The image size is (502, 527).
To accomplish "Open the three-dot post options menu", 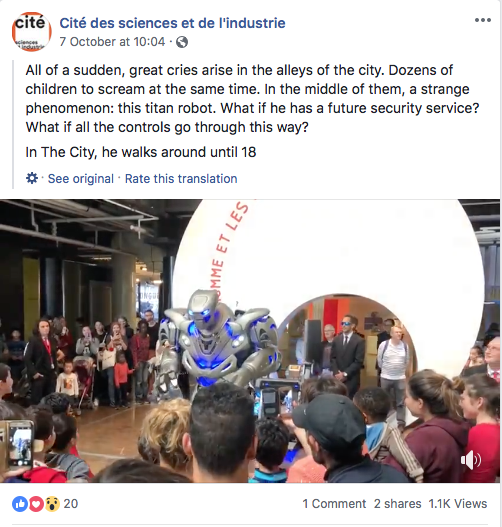I will (x=483, y=20).
